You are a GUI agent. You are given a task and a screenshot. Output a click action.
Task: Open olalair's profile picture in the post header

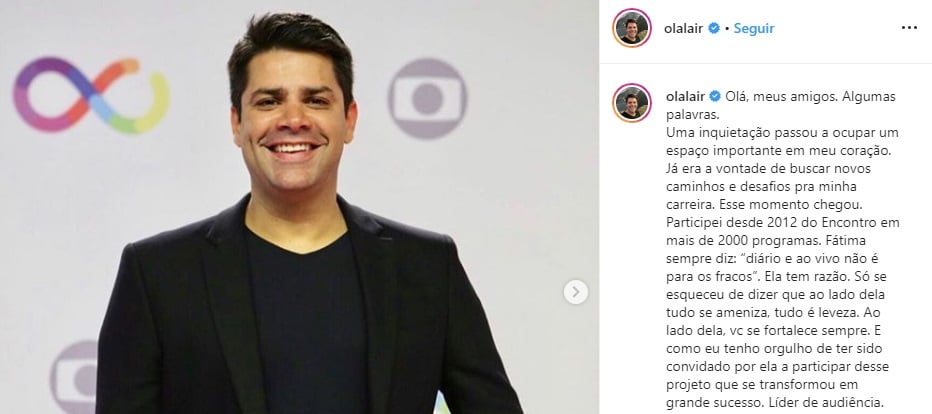point(632,28)
